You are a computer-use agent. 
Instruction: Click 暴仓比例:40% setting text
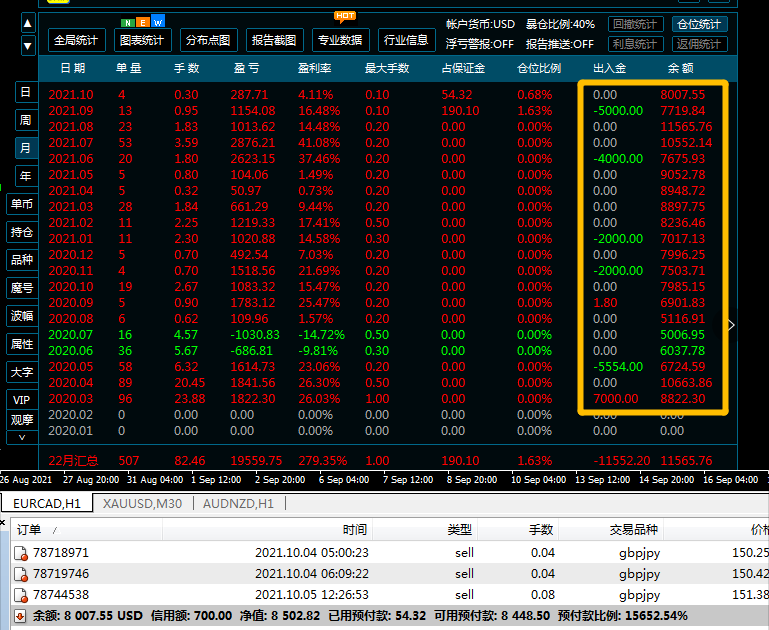tap(560, 24)
